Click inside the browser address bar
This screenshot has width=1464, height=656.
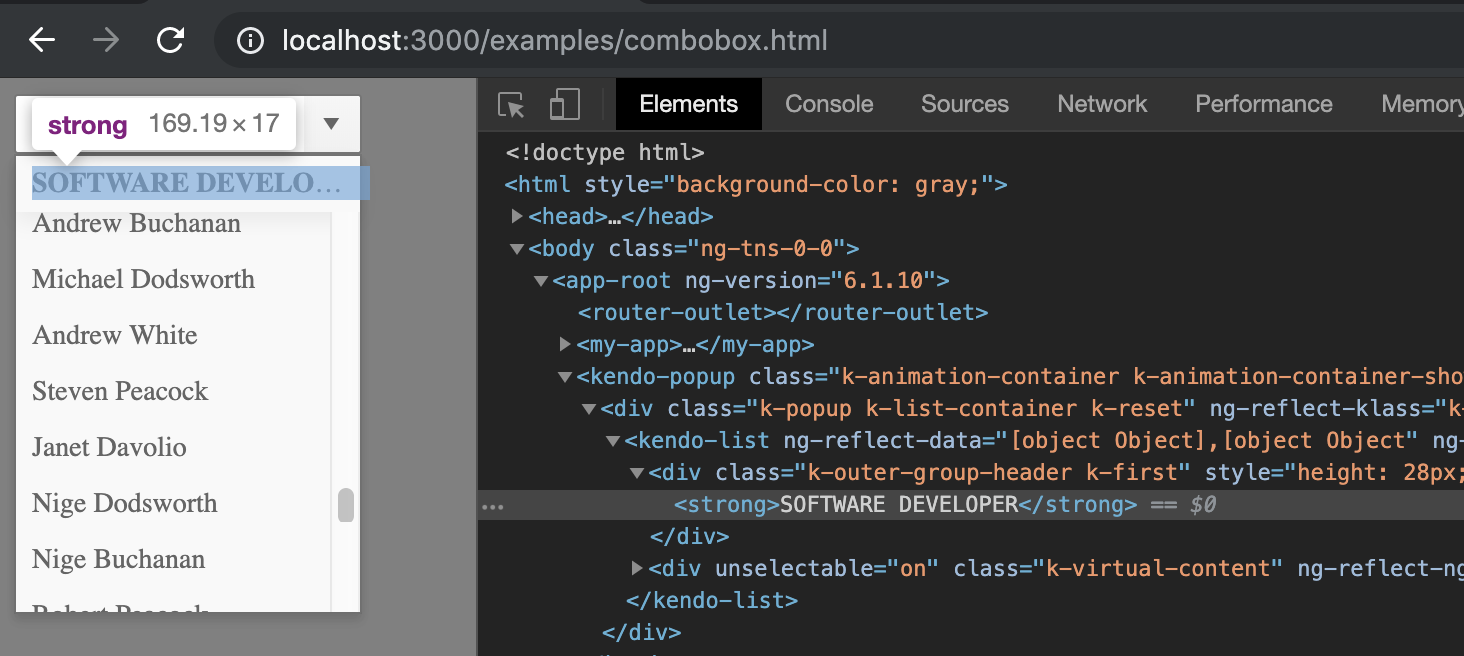click(x=600, y=40)
